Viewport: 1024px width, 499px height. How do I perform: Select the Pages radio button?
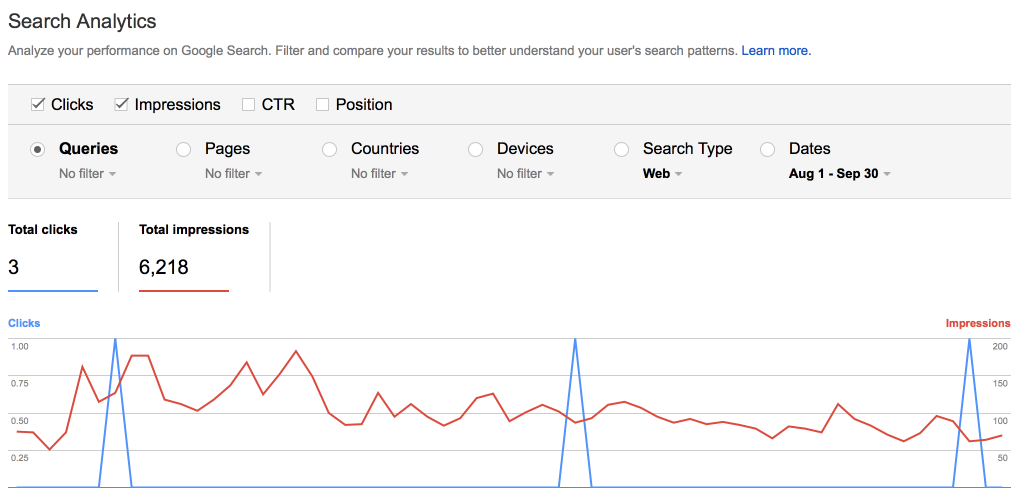(184, 150)
